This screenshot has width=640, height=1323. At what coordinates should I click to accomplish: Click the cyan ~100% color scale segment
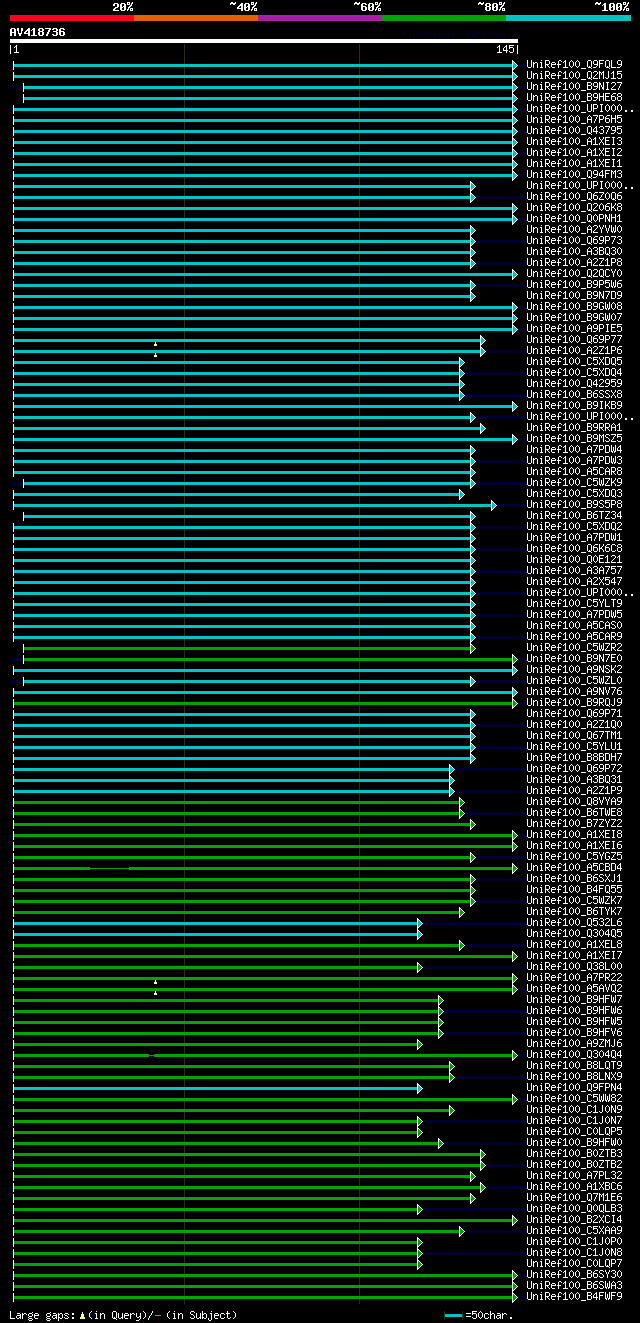(568, 18)
